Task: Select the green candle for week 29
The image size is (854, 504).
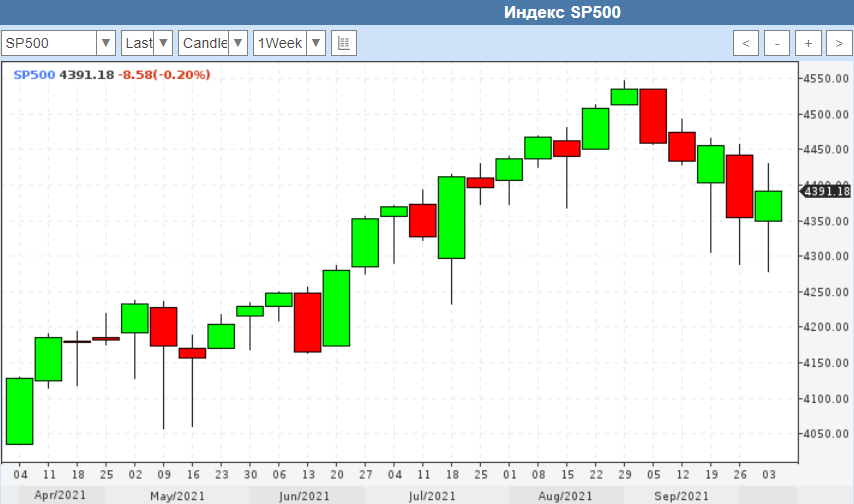Action: coord(624,97)
